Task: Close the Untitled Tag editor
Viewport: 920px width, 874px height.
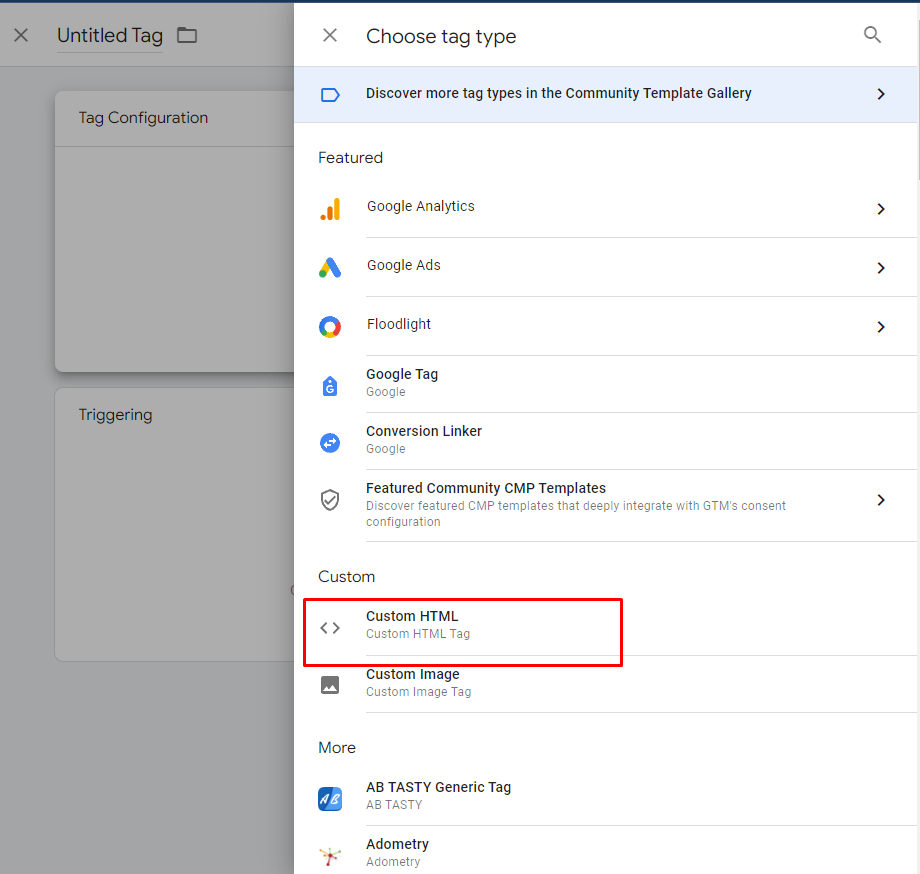Action: point(21,36)
